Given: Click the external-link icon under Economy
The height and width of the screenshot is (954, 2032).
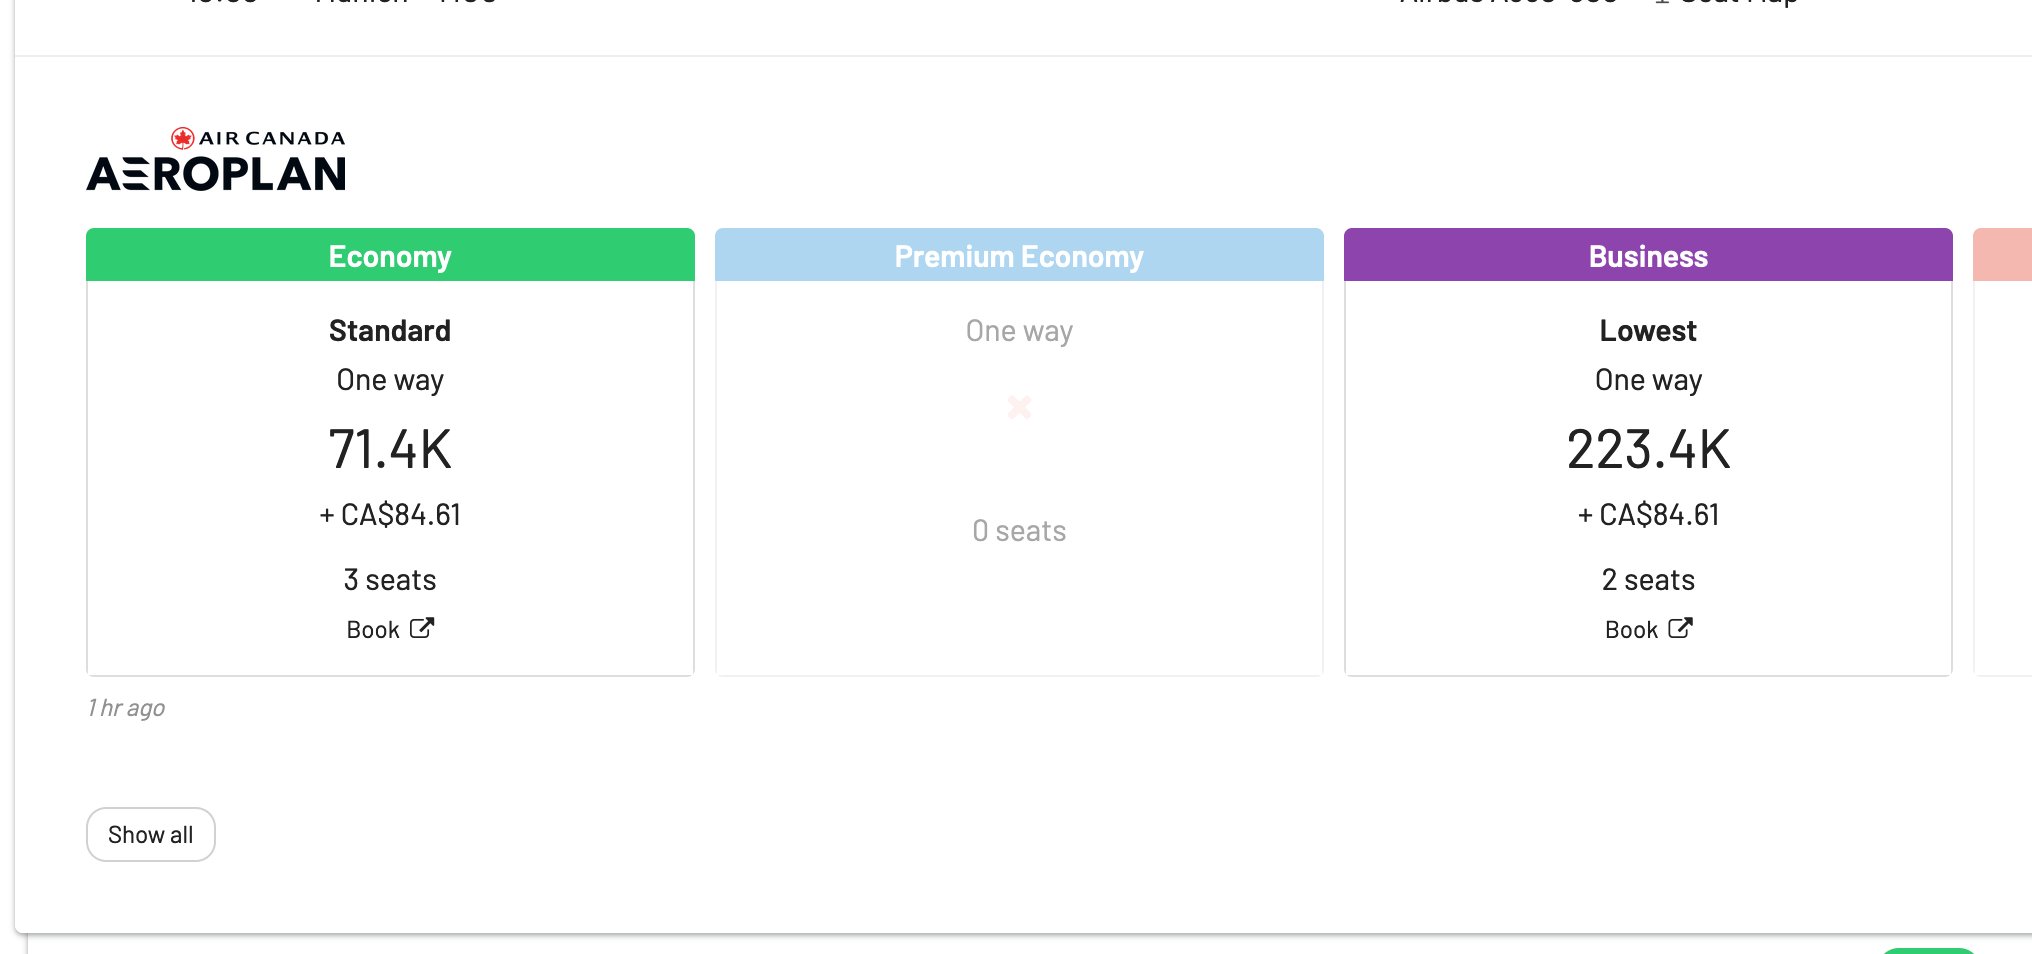Looking at the screenshot, I should (x=422, y=628).
